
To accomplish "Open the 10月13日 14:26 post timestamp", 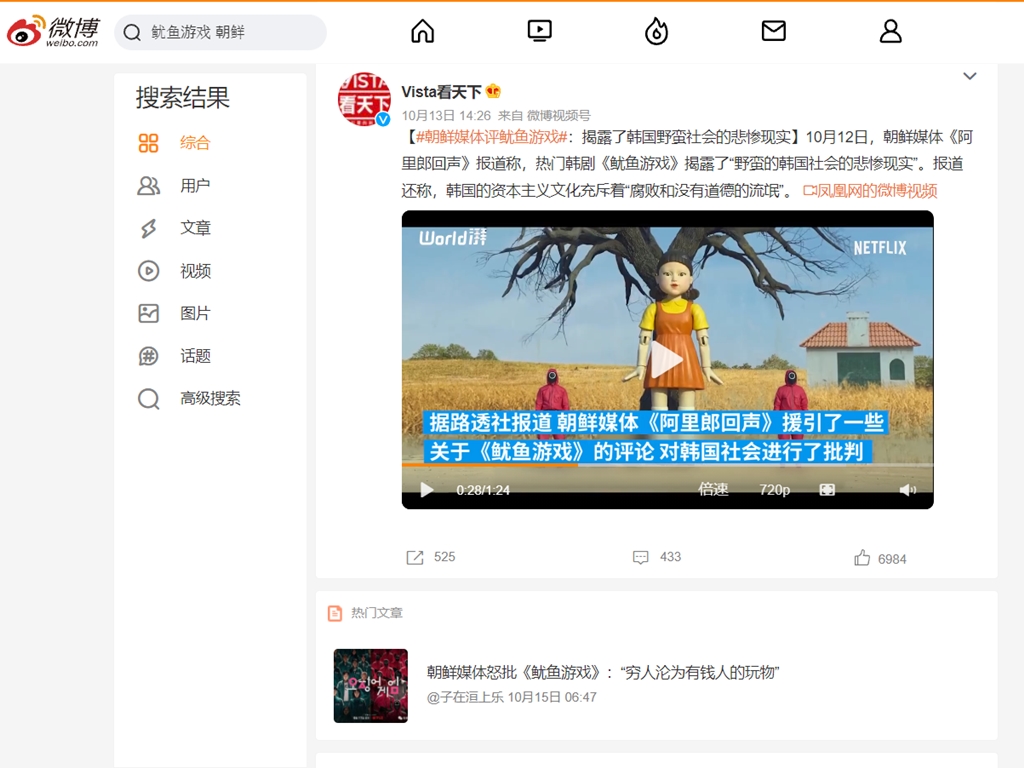I will (x=446, y=116).
